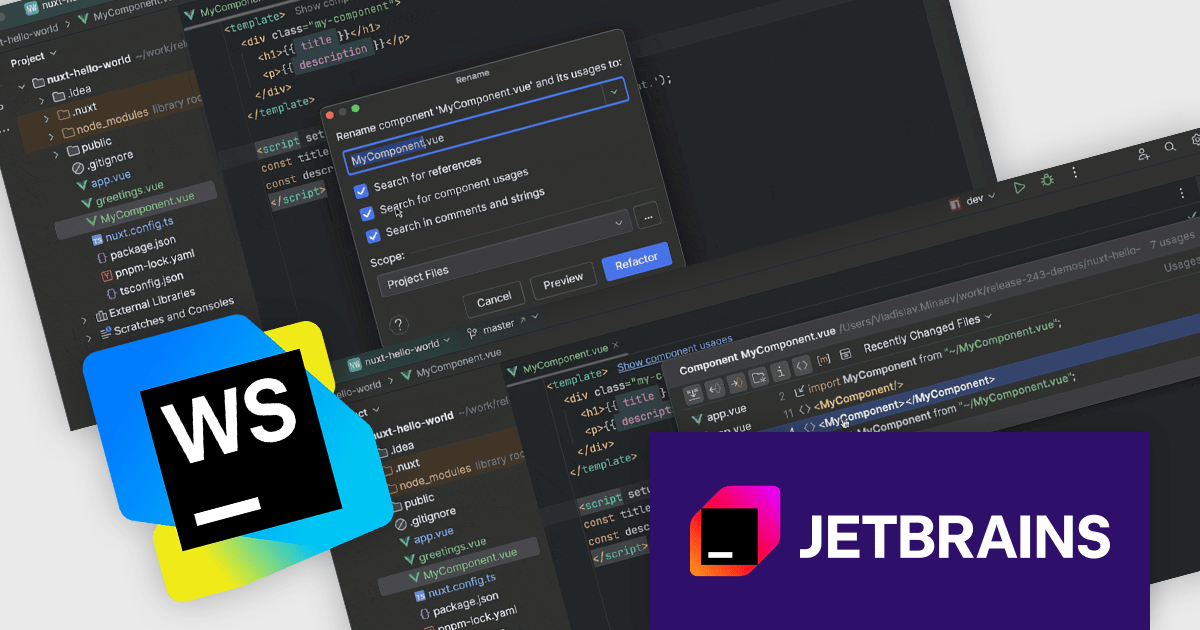
Task: Click the Debug bug icon in toolbar
Action: 1047,180
